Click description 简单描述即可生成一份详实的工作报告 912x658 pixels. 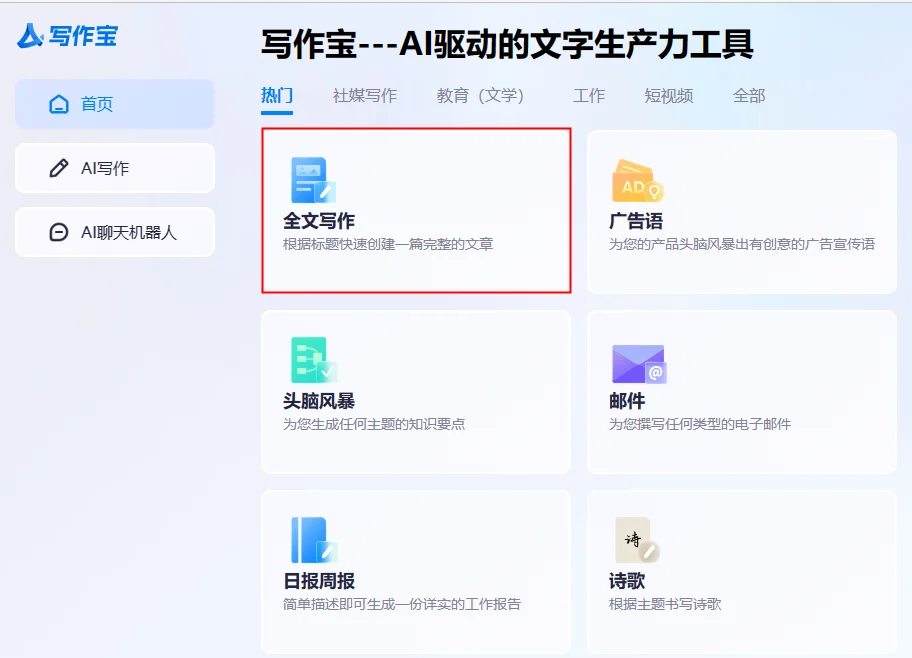click(402, 604)
